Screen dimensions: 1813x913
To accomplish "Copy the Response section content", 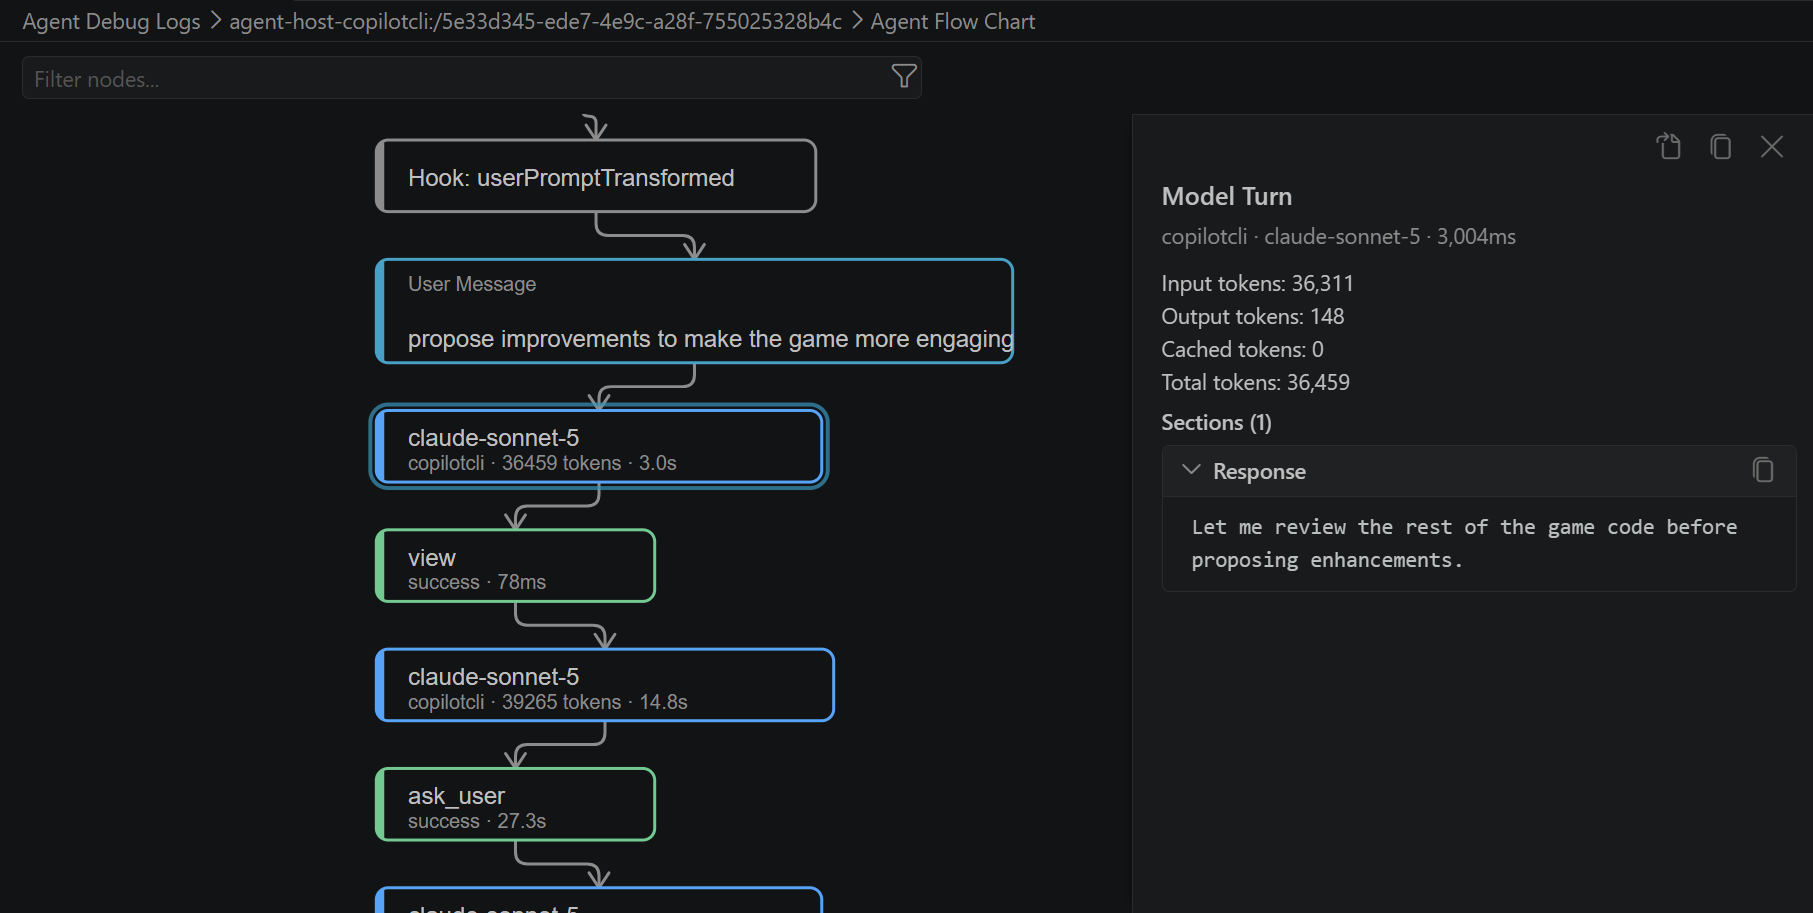I will [1763, 470].
